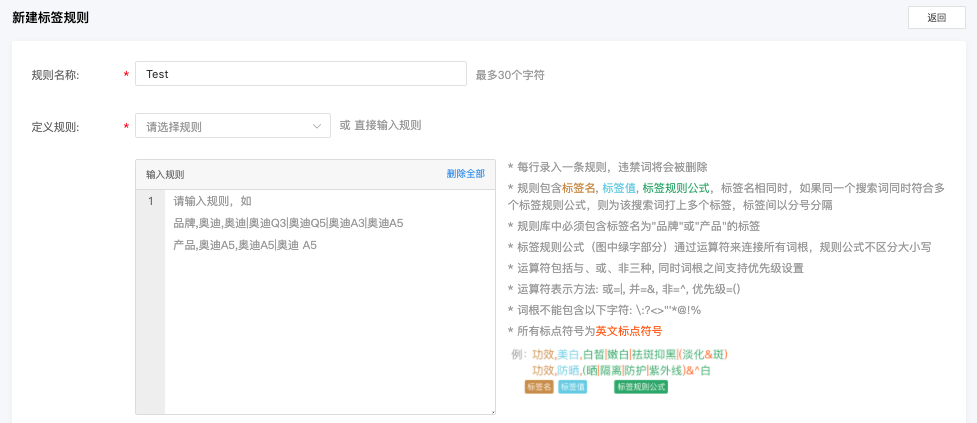Click the red 英文标点符号 highlighted text
The width and height of the screenshot is (977, 423).
(x=628, y=331)
